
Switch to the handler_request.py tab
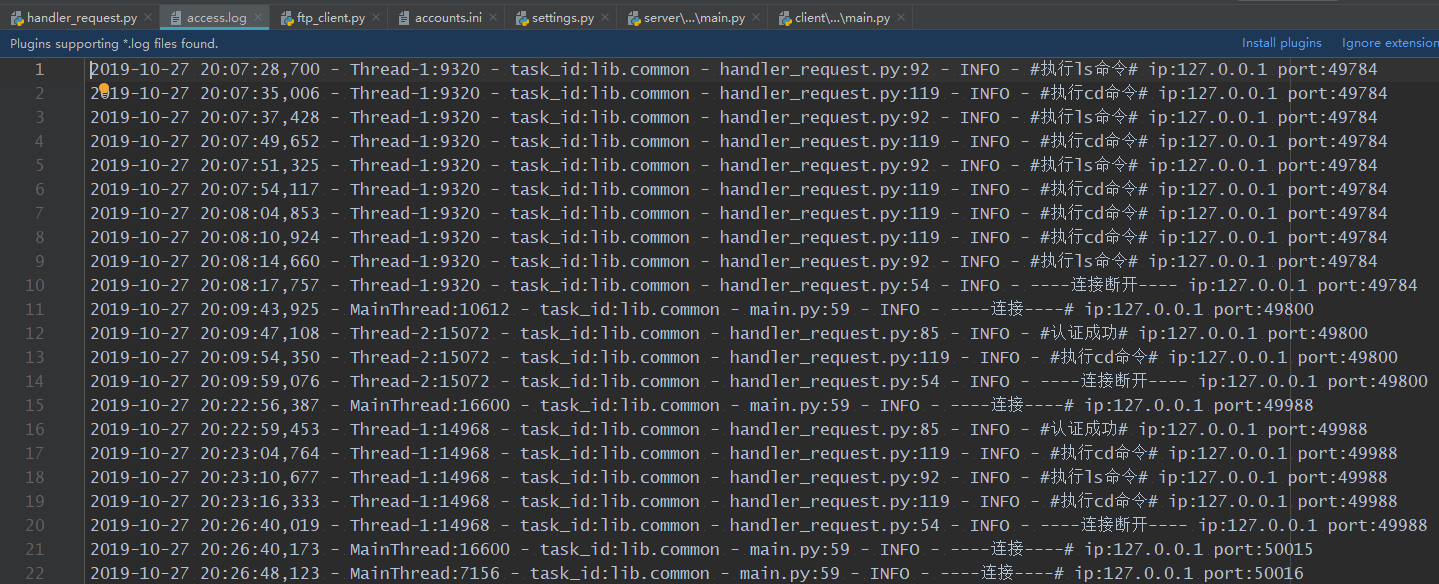pos(81,18)
